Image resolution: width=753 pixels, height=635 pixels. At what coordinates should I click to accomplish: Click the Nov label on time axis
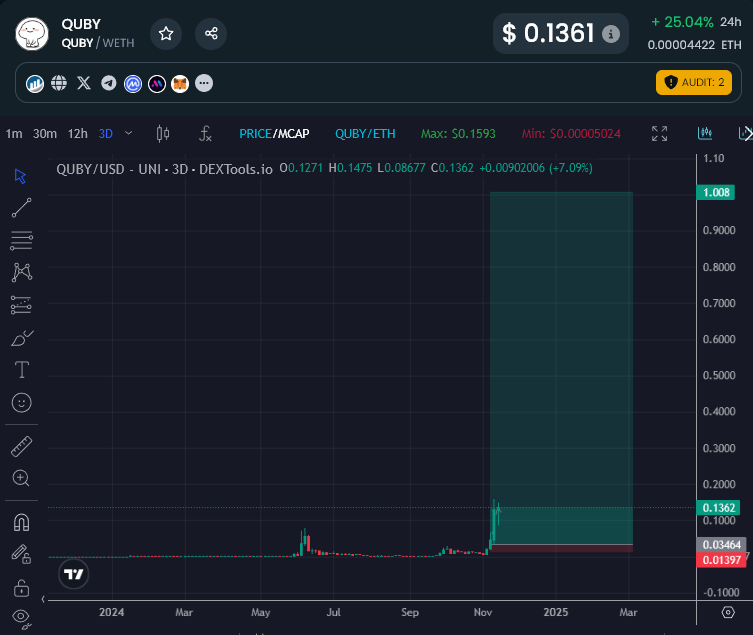pos(483,612)
